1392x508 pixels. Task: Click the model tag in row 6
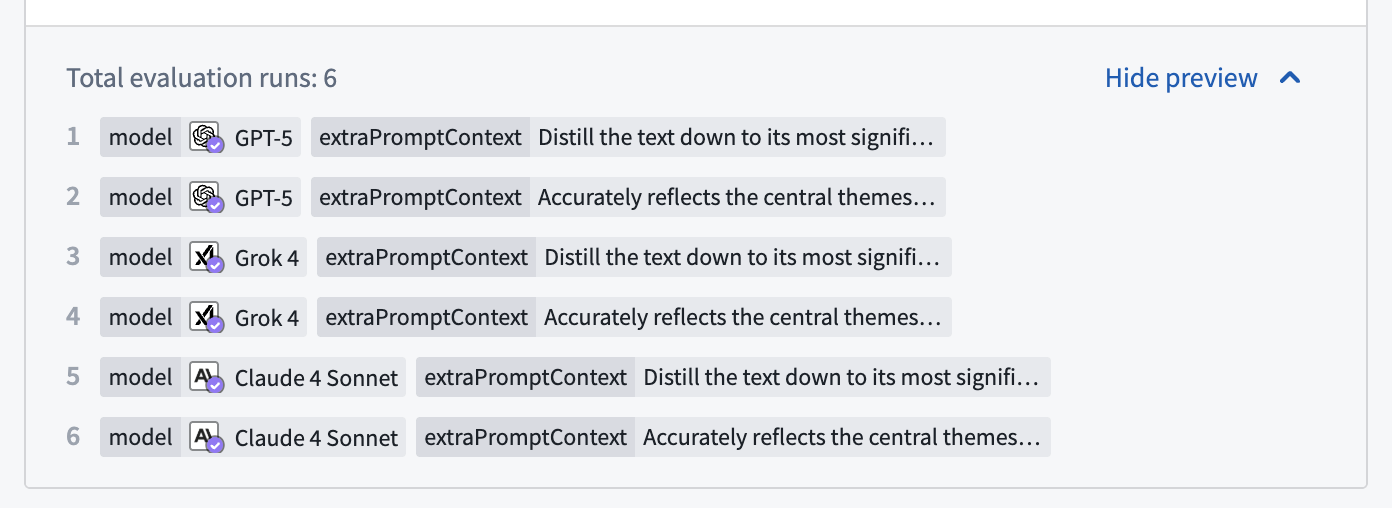tap(141, 438)
